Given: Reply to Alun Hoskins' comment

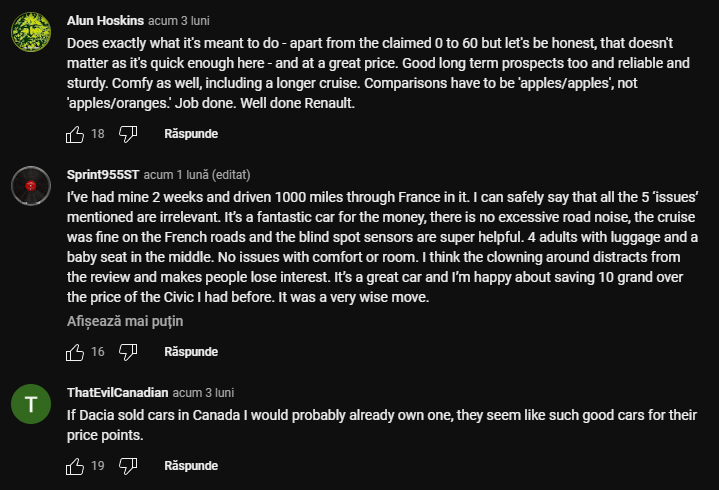Looking at the screenshot, I should (x=190, y=134).
